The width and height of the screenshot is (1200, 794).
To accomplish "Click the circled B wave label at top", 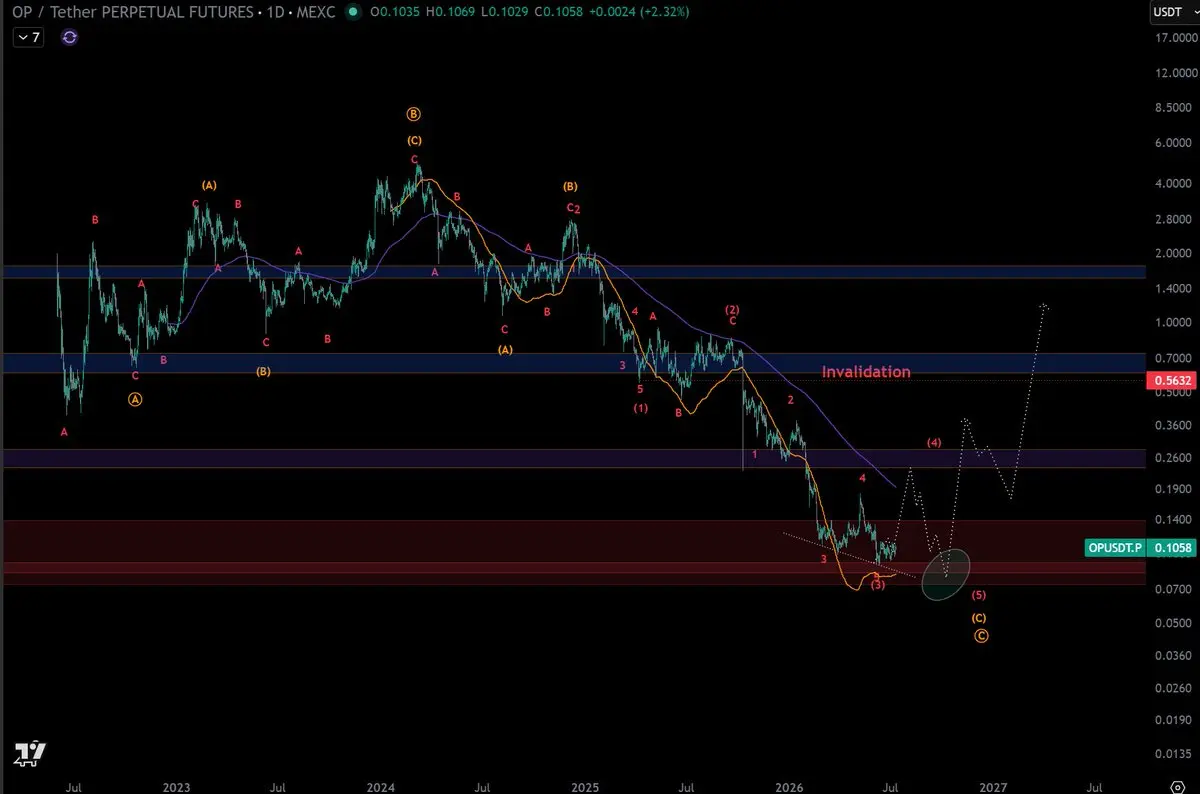I will [413, 115].
